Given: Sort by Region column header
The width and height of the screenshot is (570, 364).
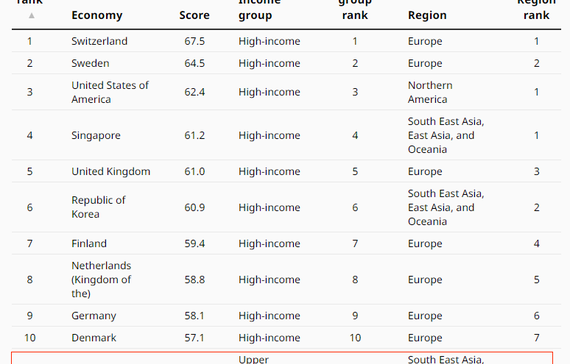Looking at the screenshot, I should tap(427, 15).
